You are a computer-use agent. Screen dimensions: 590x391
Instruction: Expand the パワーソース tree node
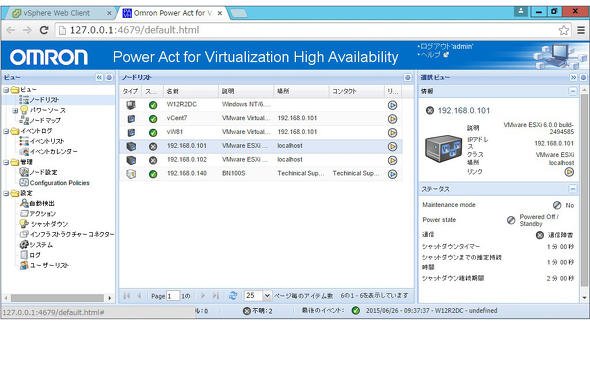click(15, 111)
